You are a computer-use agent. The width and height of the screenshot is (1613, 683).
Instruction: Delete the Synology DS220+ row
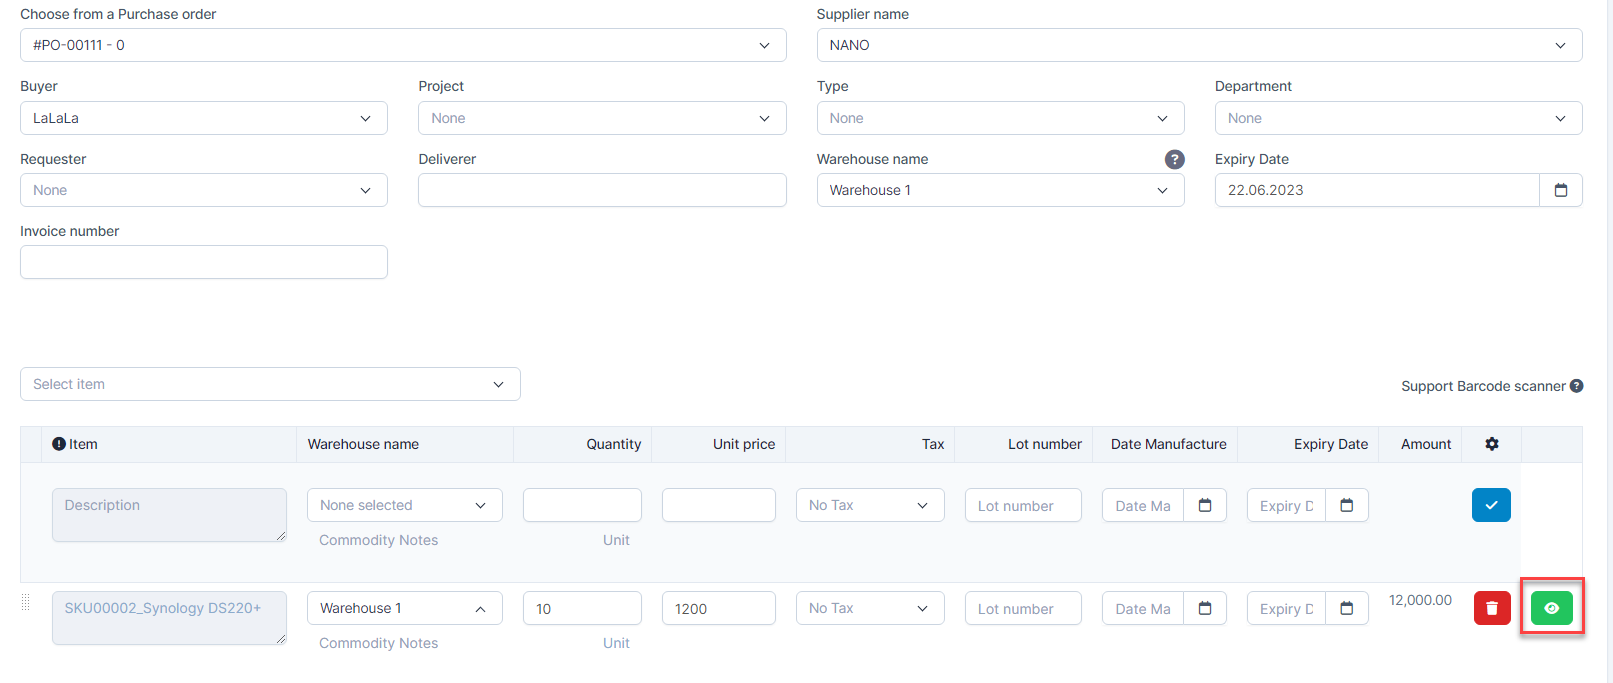(x=1491, y=608)
